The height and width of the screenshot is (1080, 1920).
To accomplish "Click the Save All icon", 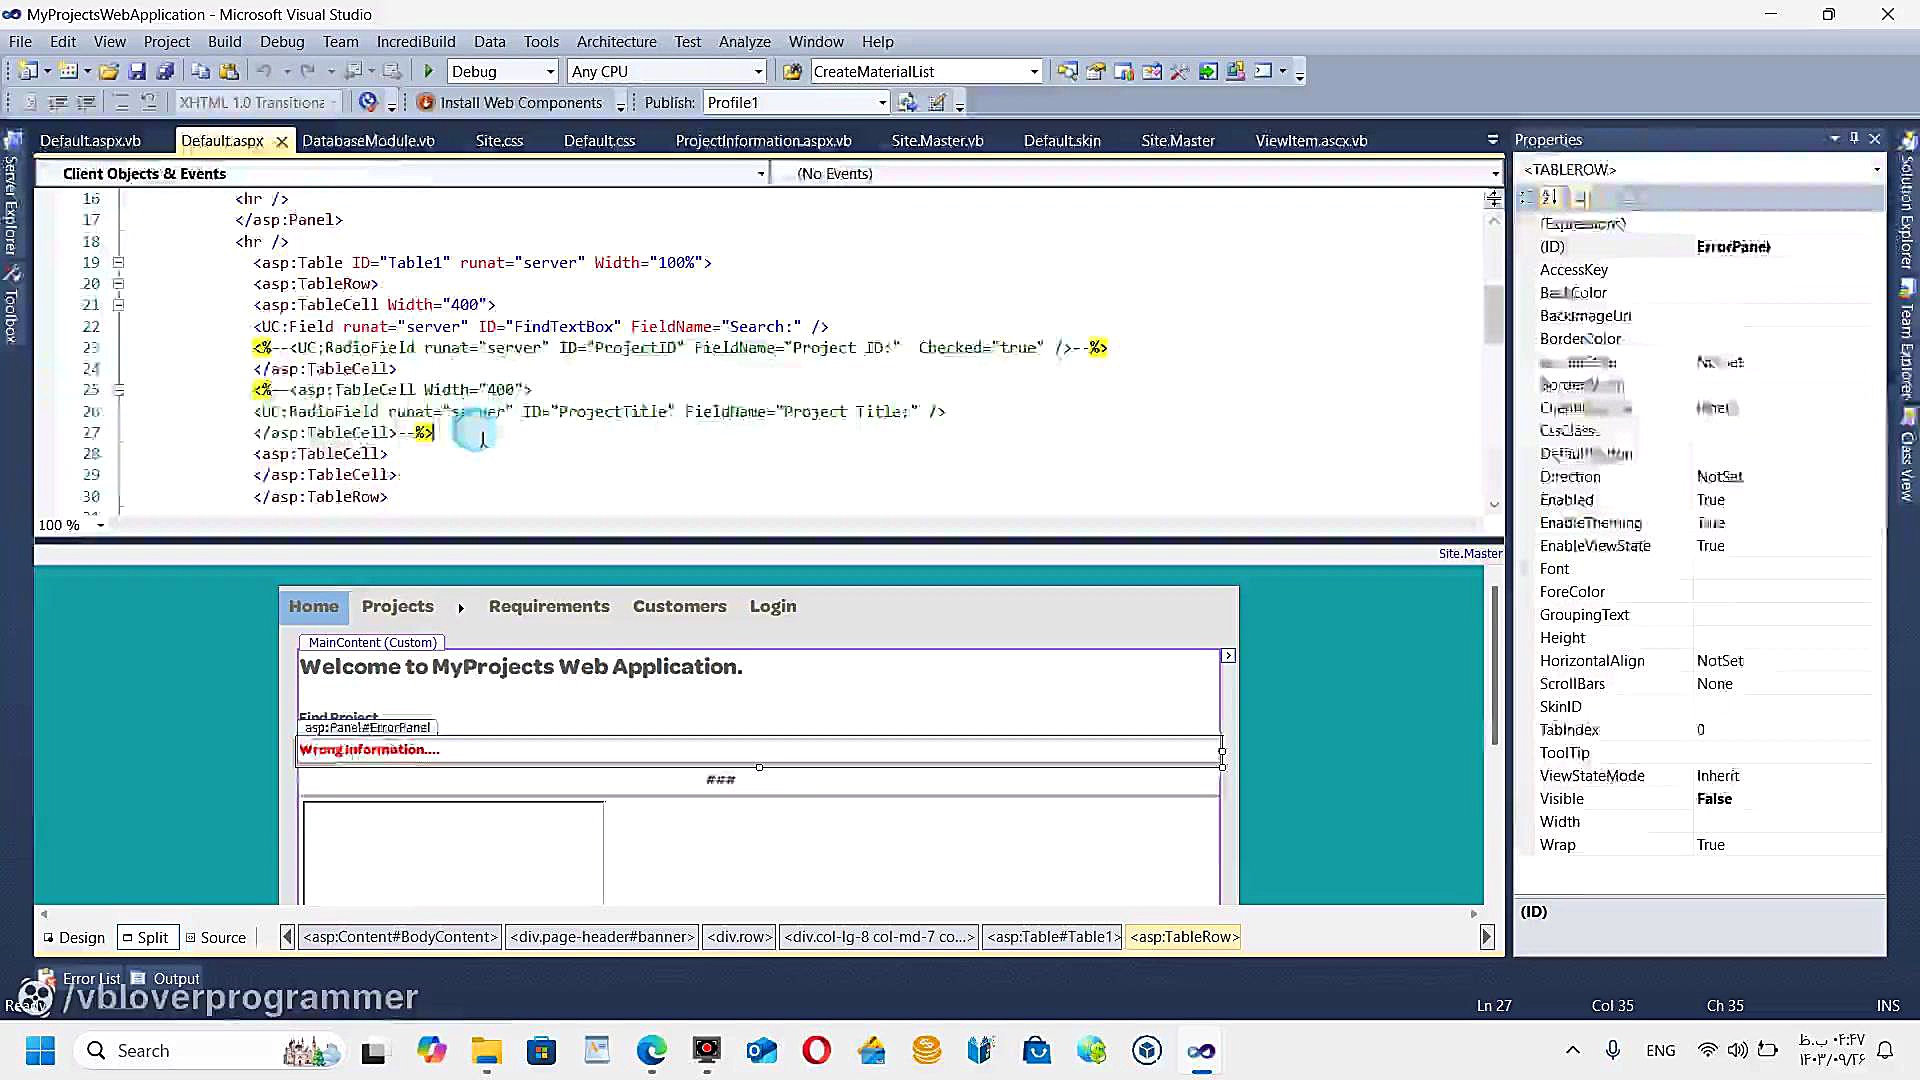I will [x=166, y=71].
